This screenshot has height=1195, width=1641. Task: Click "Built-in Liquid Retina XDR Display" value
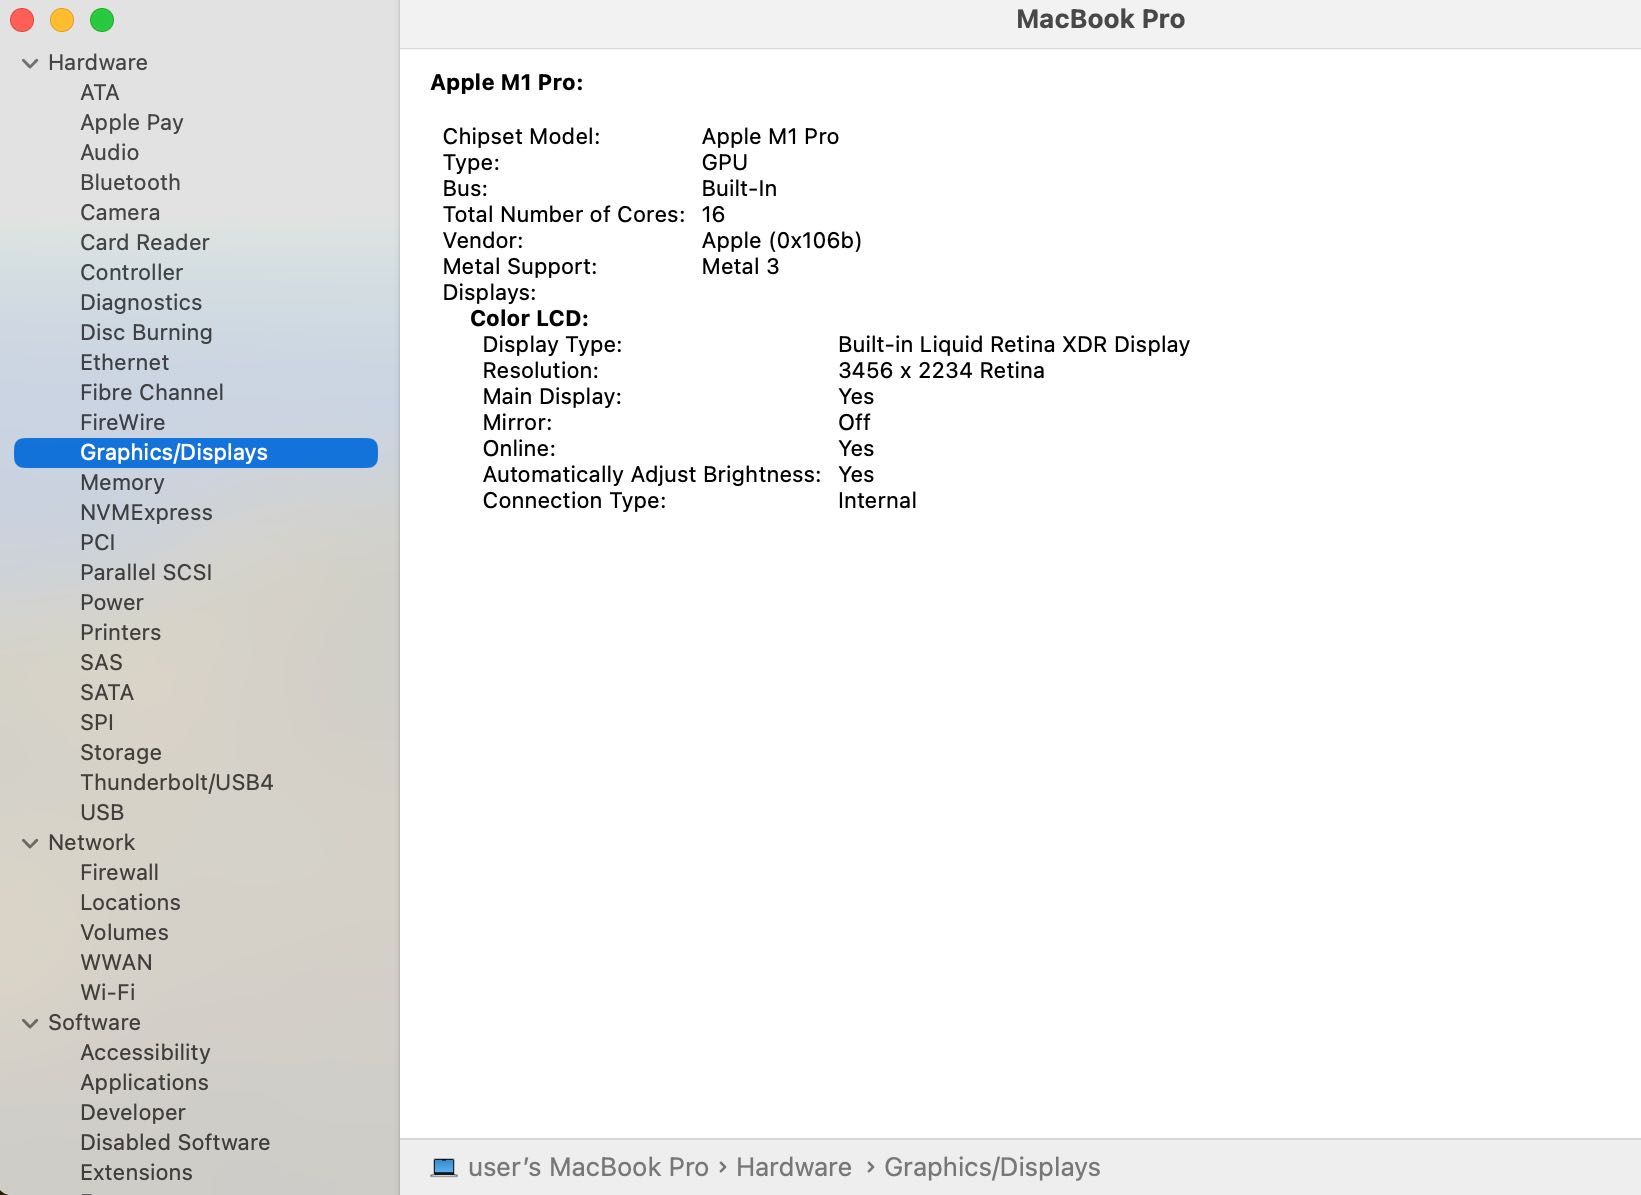[1014, 344]
